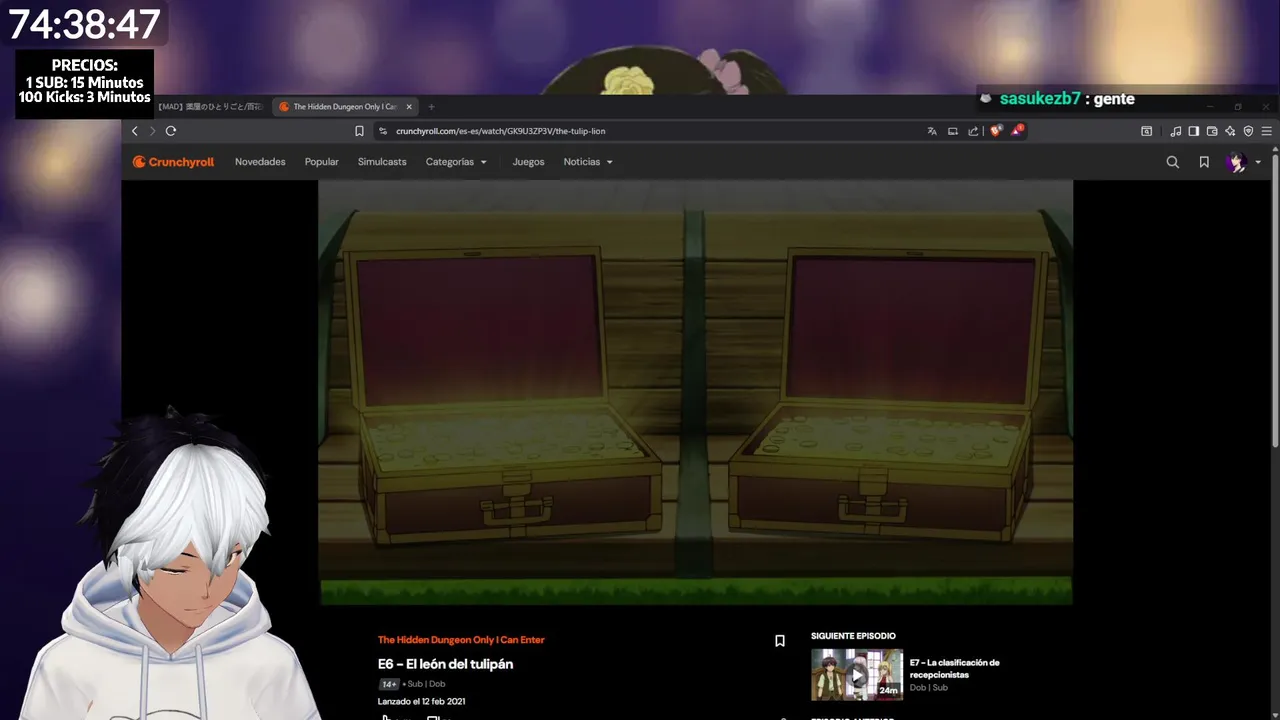
Task: Expand account menu arrow beside avatar
Action: pyautogui.click(x=1258, y=162)
